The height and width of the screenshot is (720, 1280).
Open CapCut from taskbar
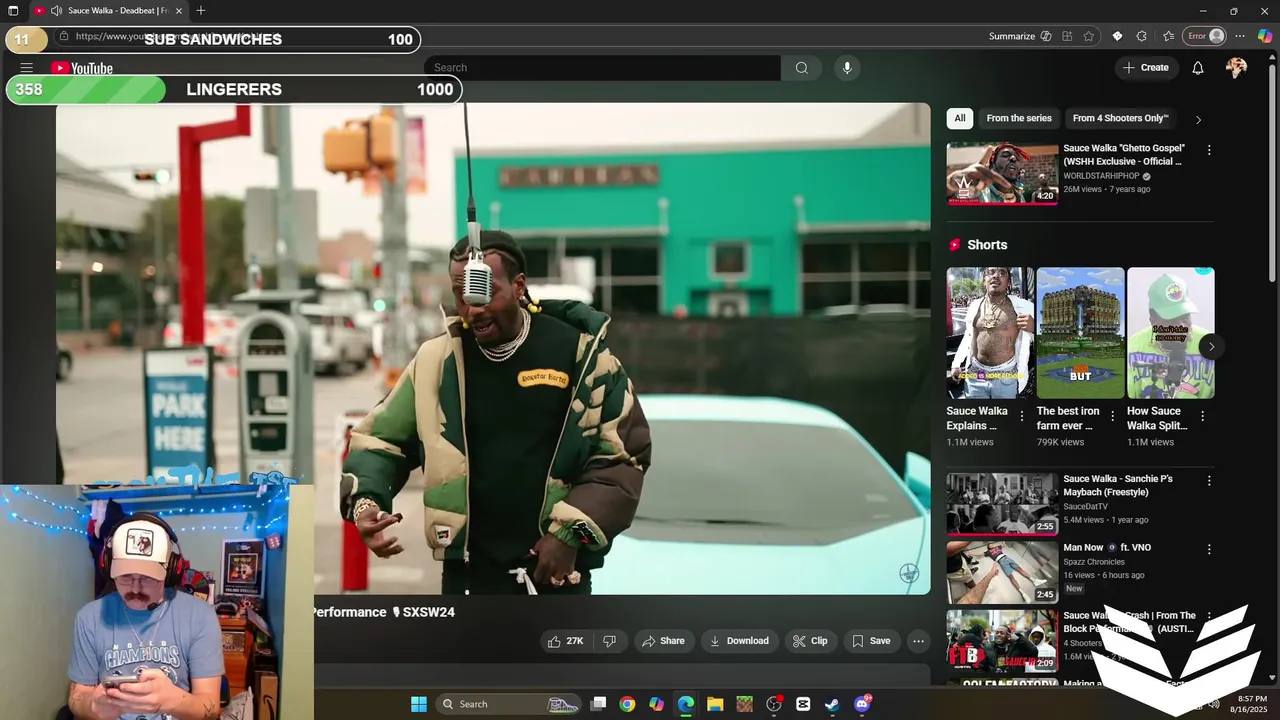point(803,704)
